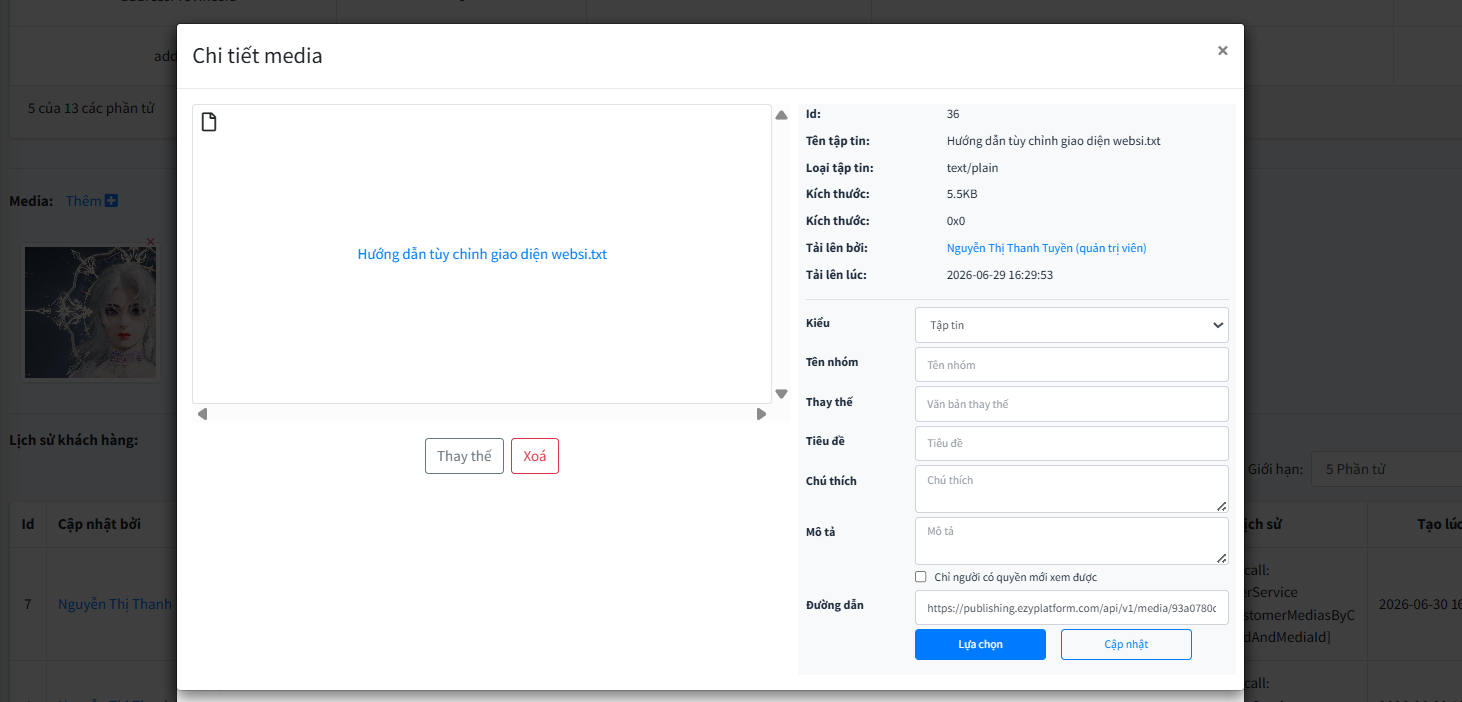Open the Kiểu dropdown showing Tập tin
The height and width of the screenshot is (702, 1462).
pos(1071,325)
